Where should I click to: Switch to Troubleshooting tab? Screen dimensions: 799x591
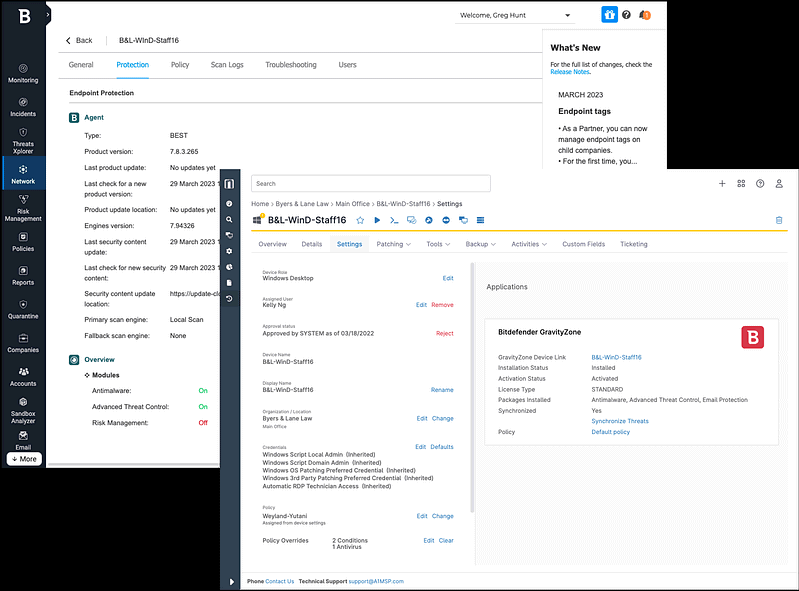coord(291,65)
